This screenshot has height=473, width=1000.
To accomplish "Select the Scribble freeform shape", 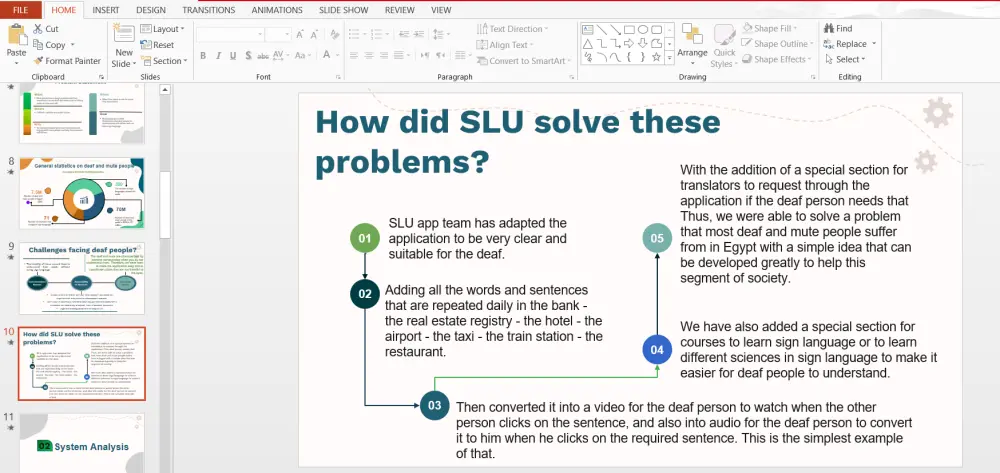I will (587, 57).
